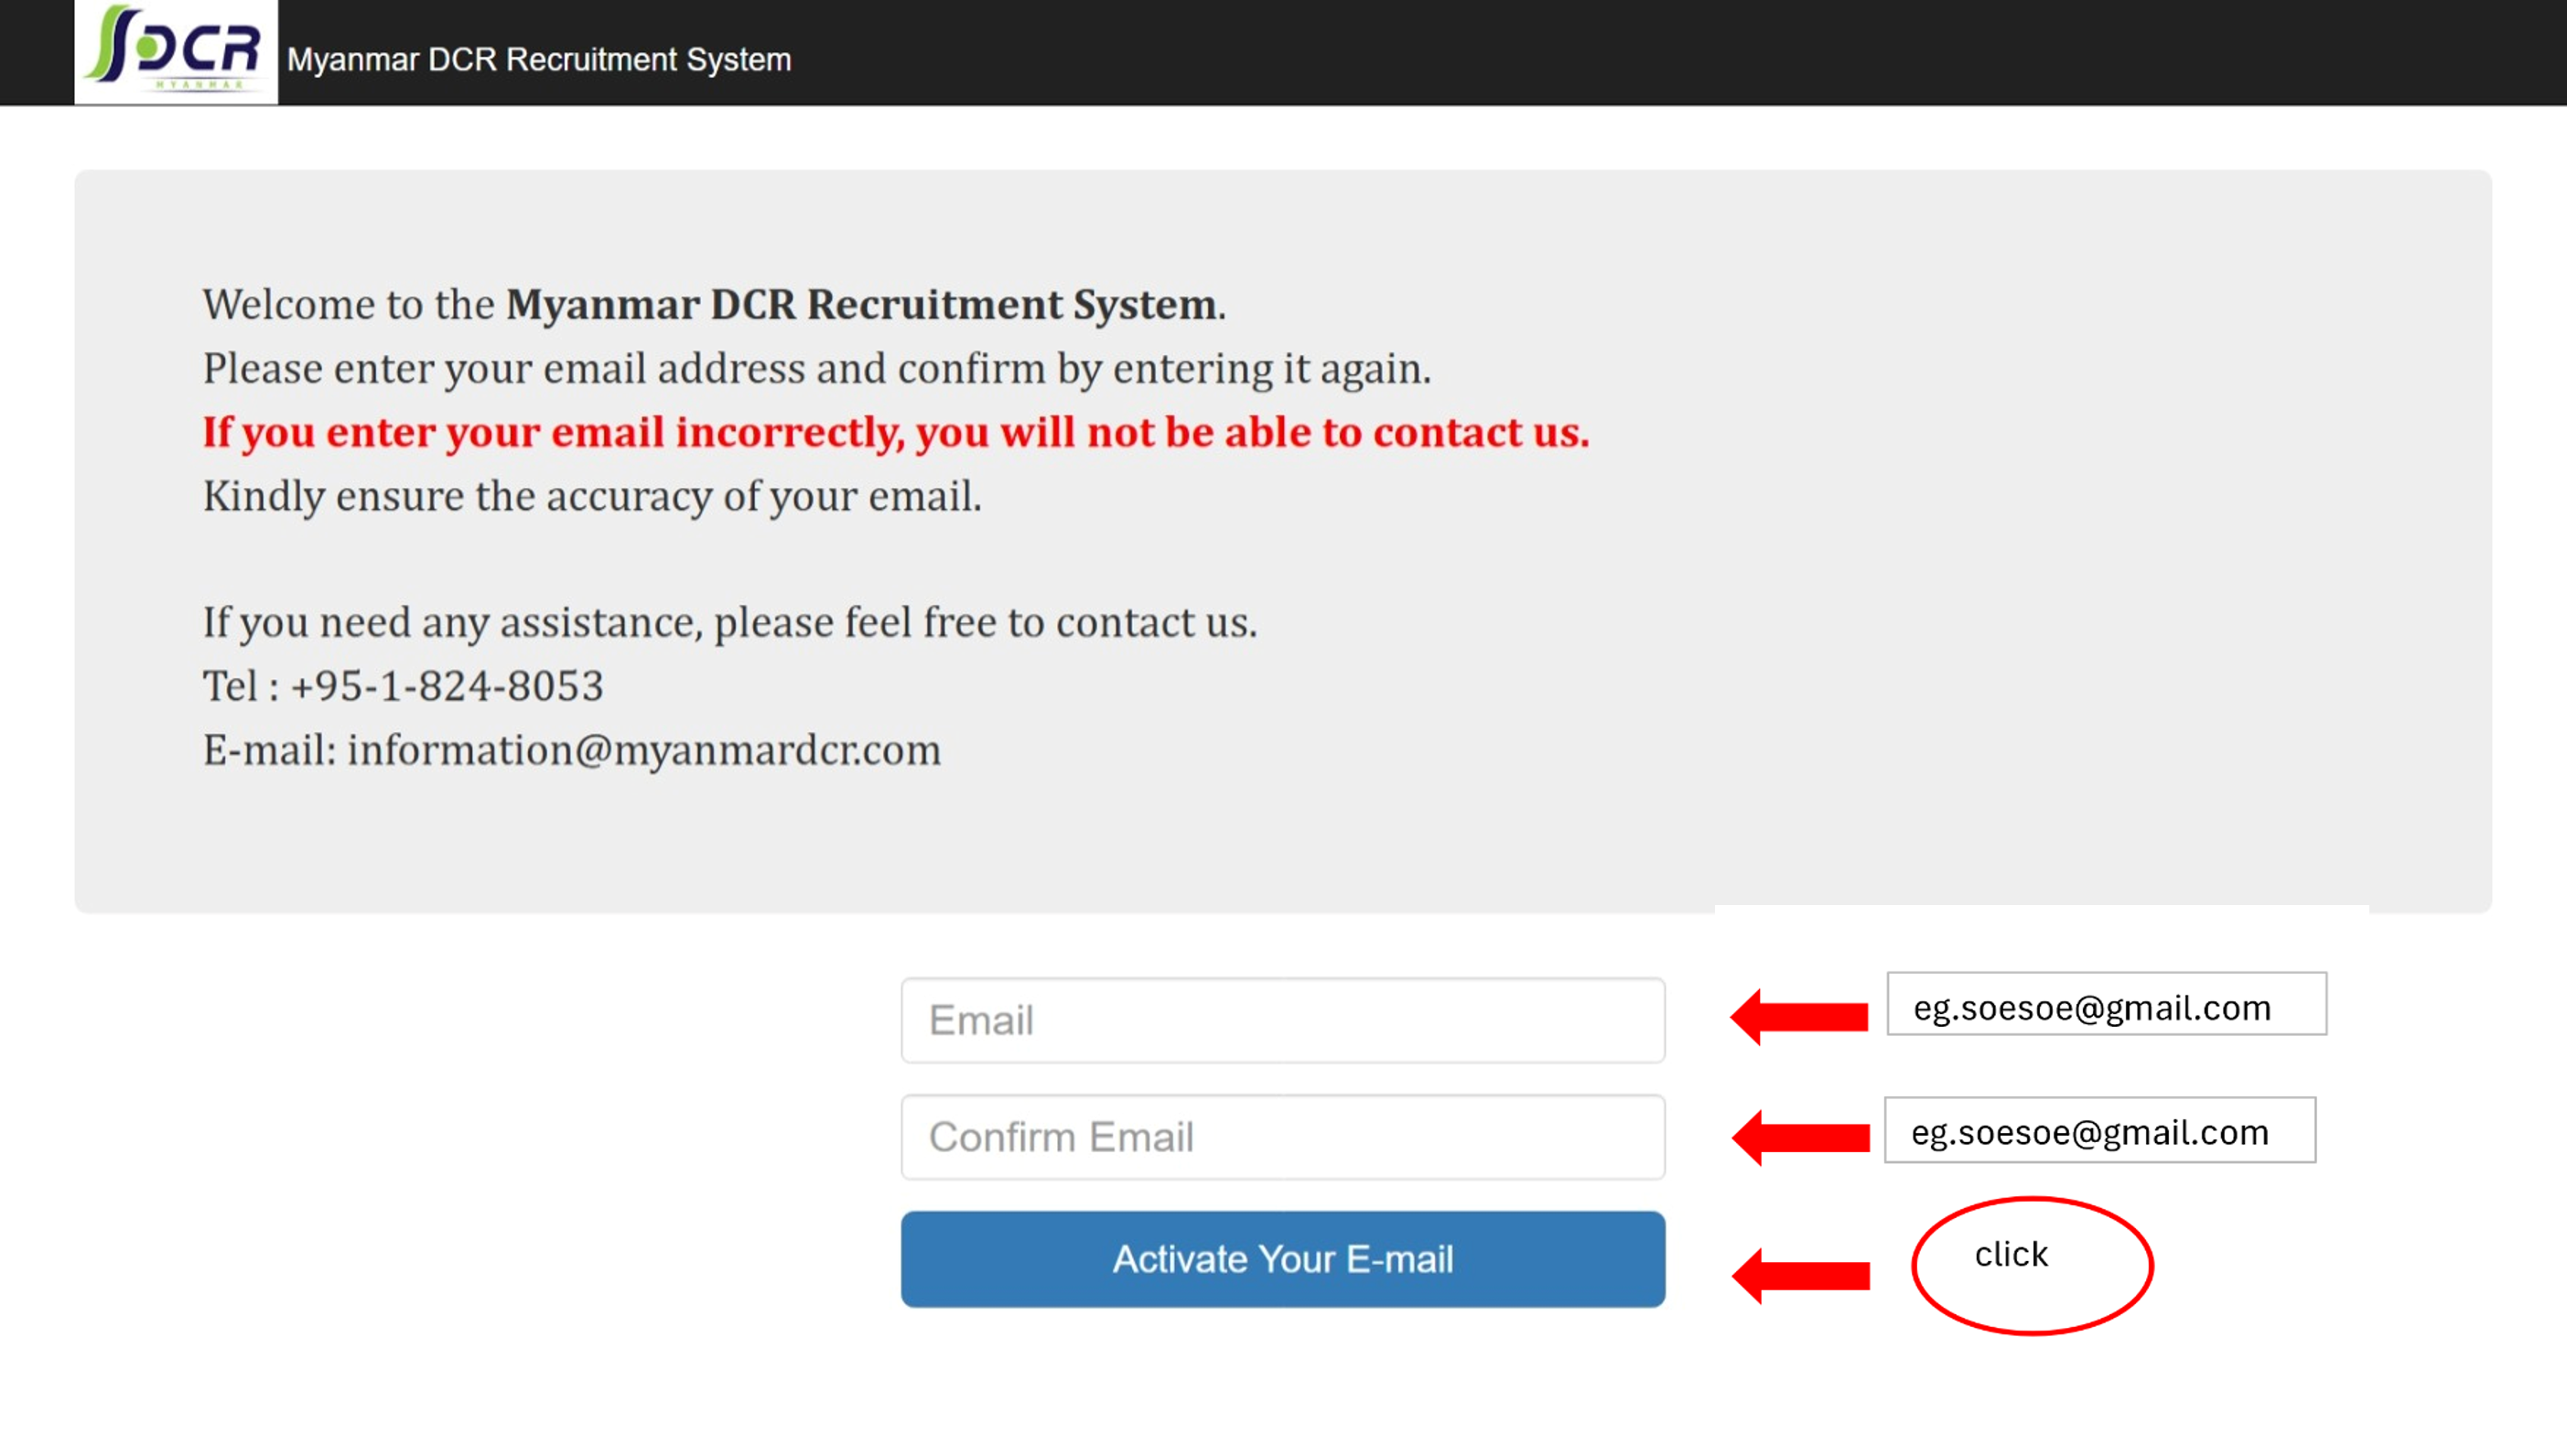Click the 'E-mail:' label in contact info
The width and height of the screenshot is (2567, 1456).
[x=269, y=750]
